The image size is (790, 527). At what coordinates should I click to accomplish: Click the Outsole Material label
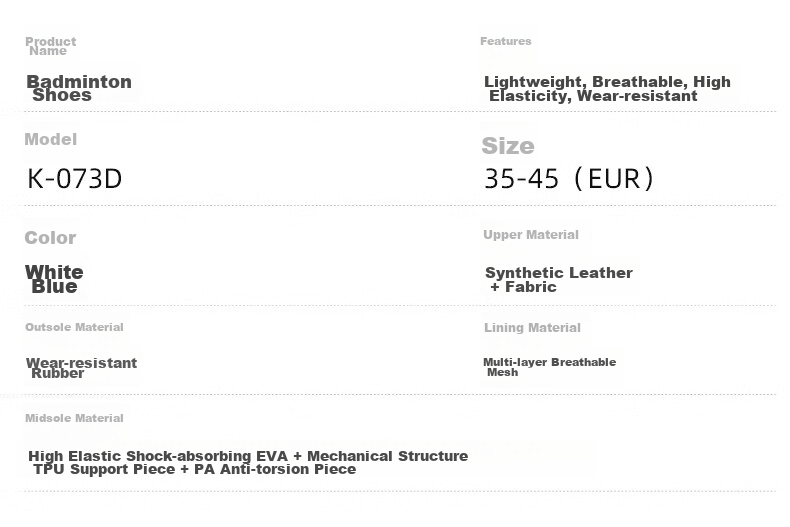[x=74, y=327]
